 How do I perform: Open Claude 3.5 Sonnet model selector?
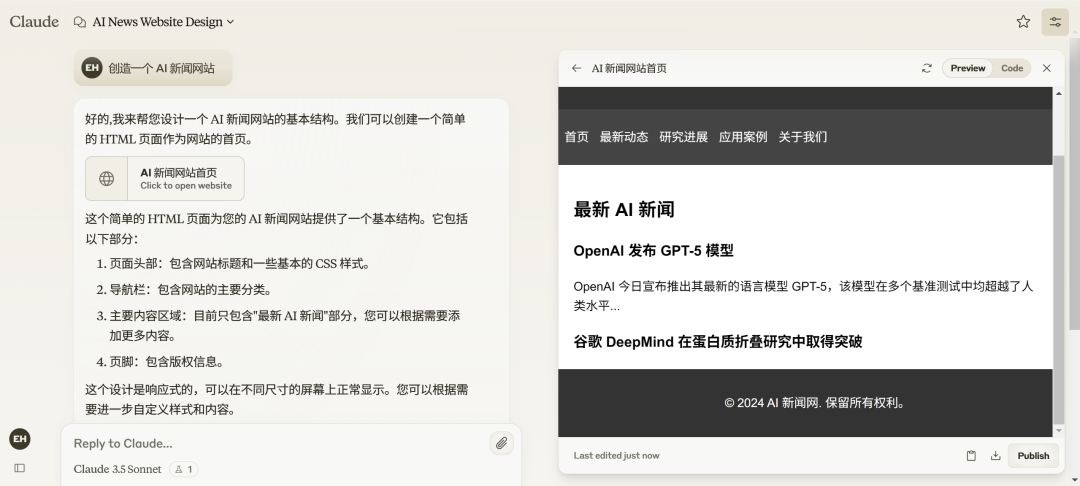click(117, 469)
